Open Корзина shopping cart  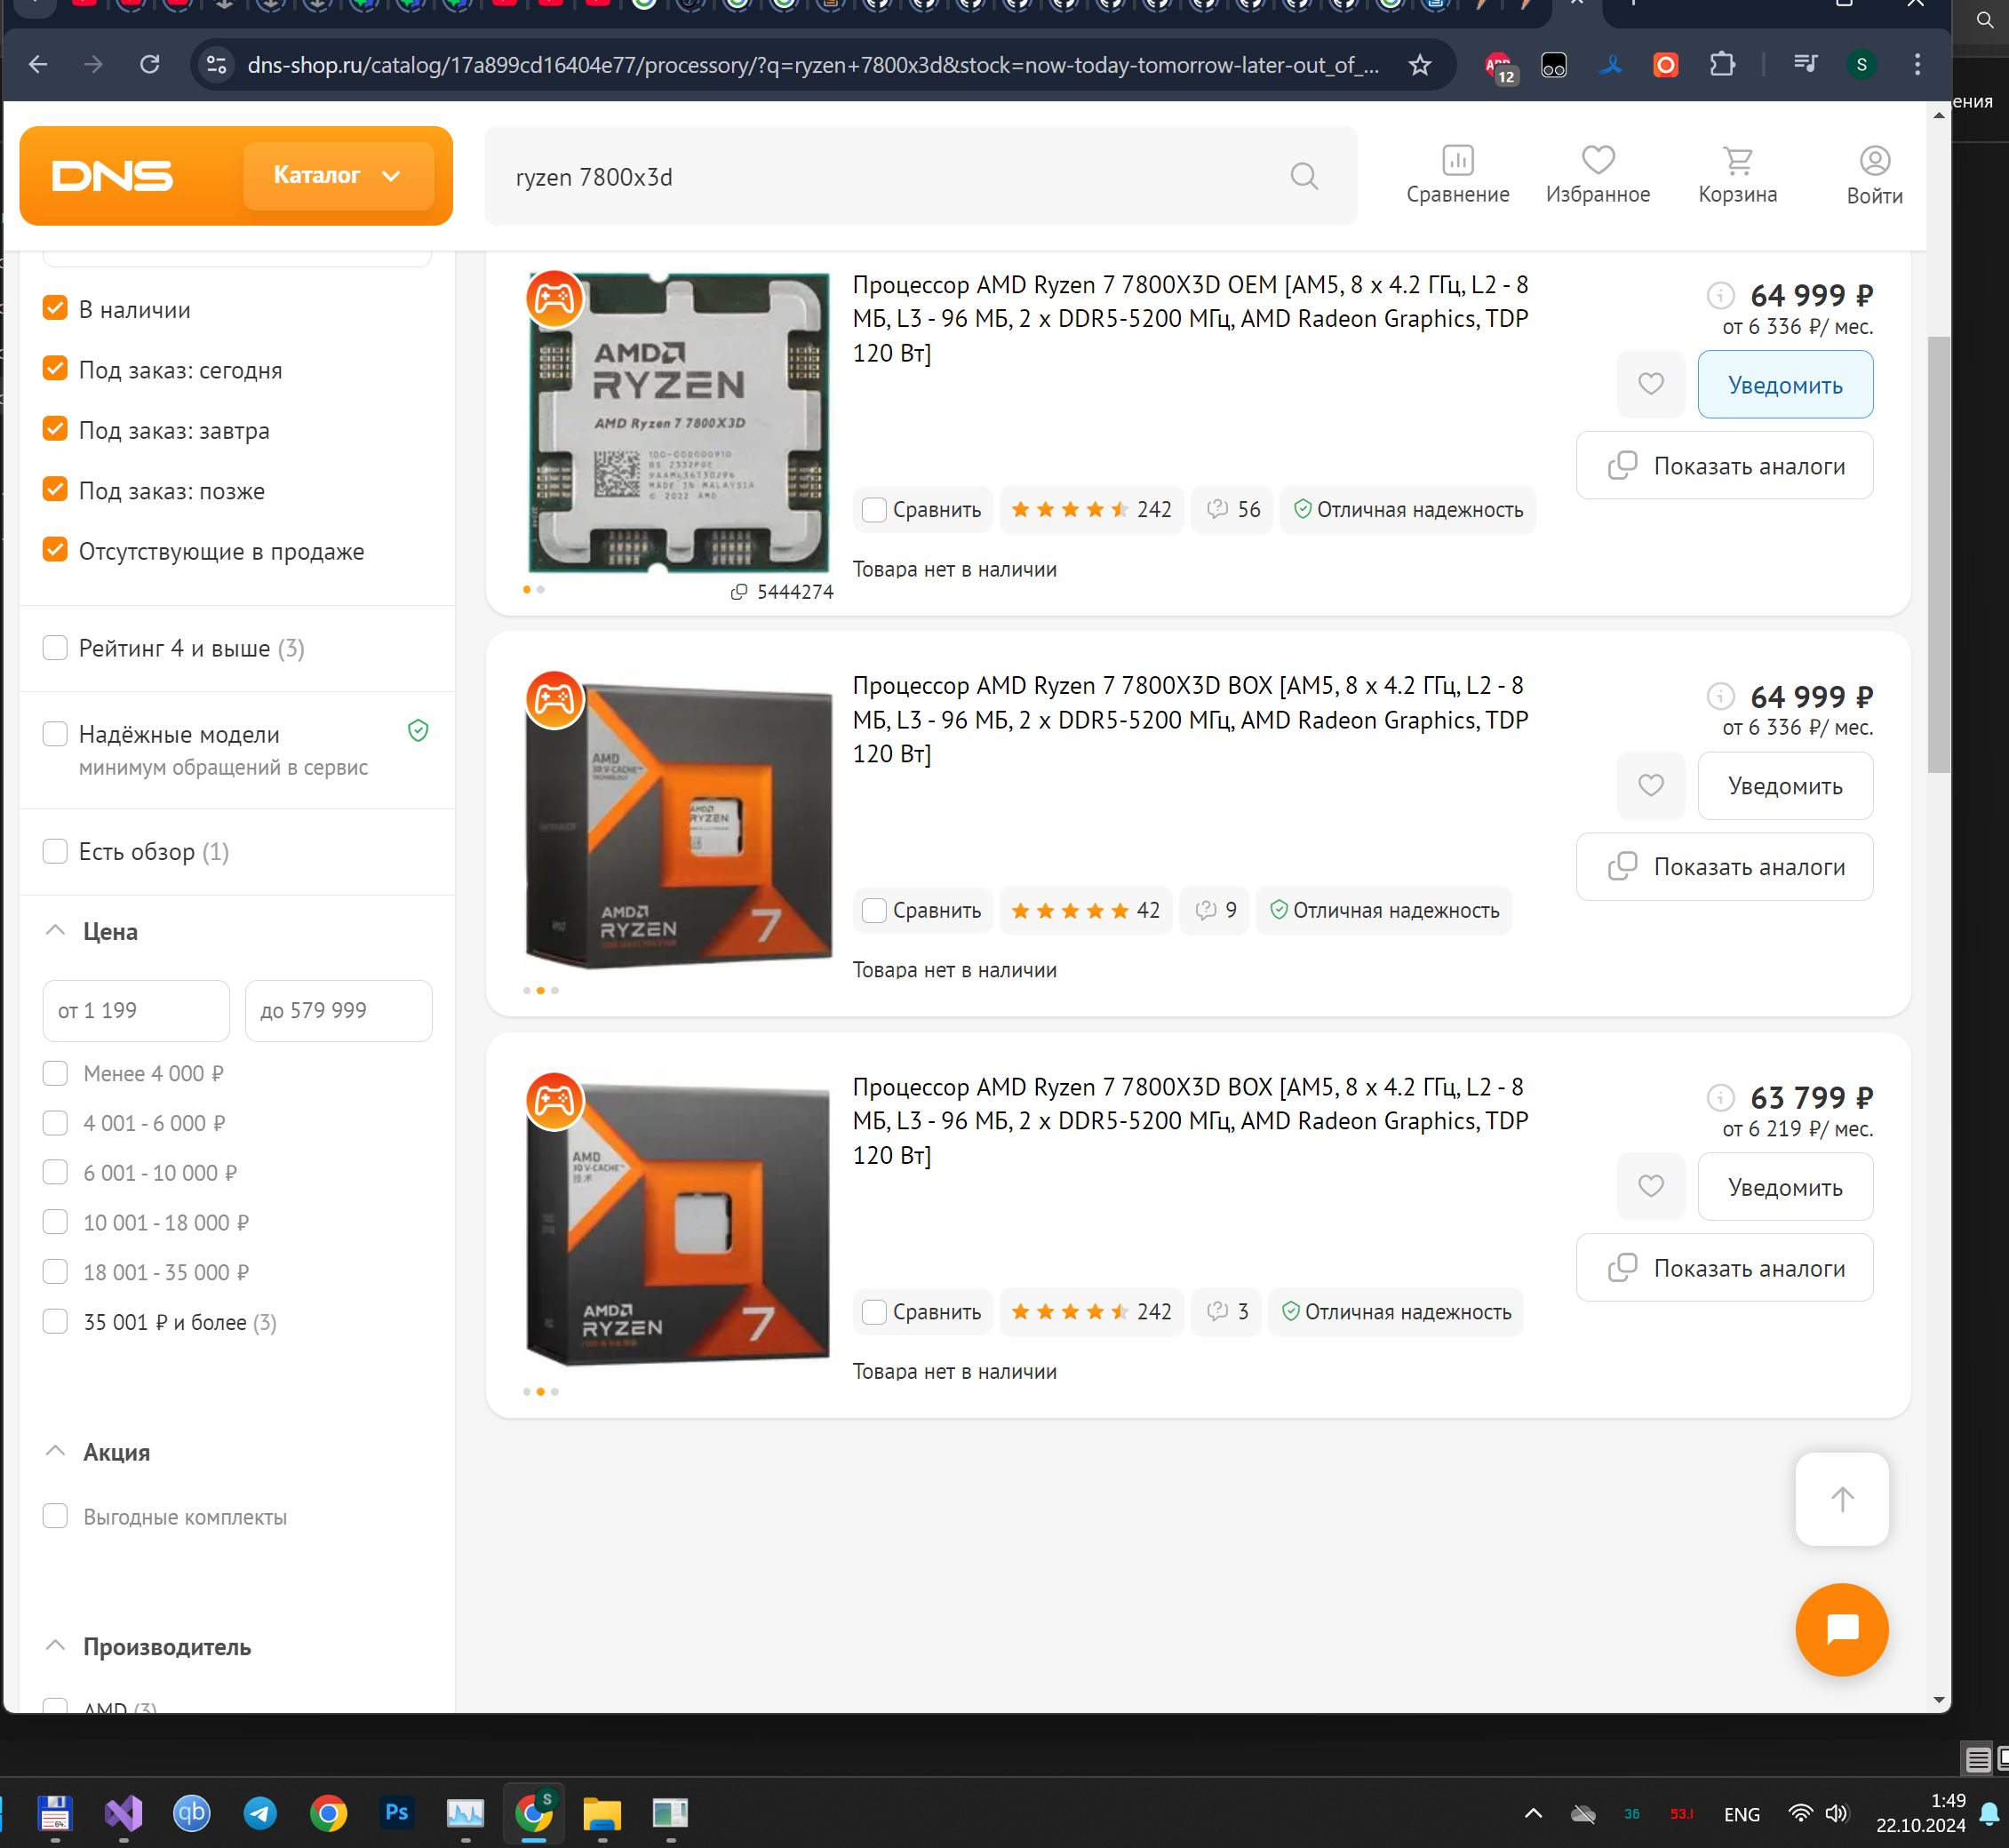[x=1737, y=175]
